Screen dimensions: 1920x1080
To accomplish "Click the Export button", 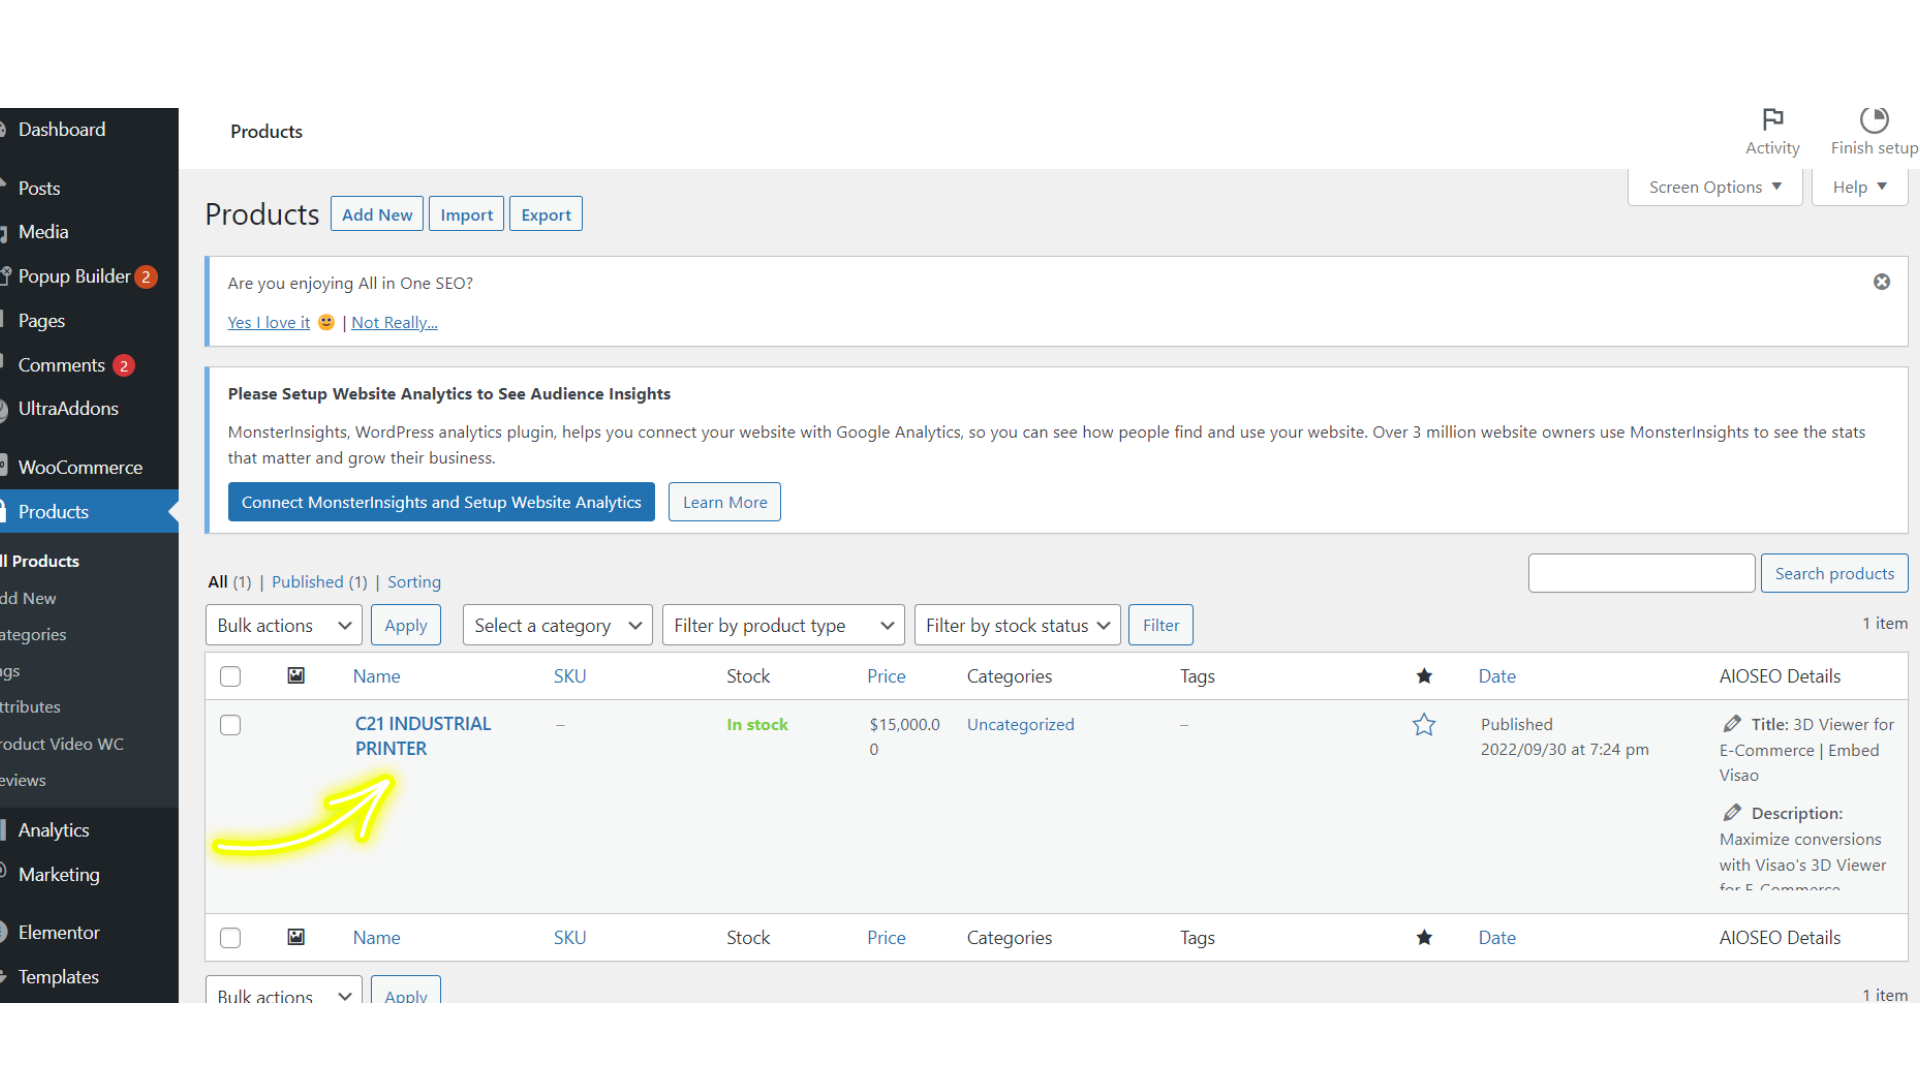I will coord(546,214).
